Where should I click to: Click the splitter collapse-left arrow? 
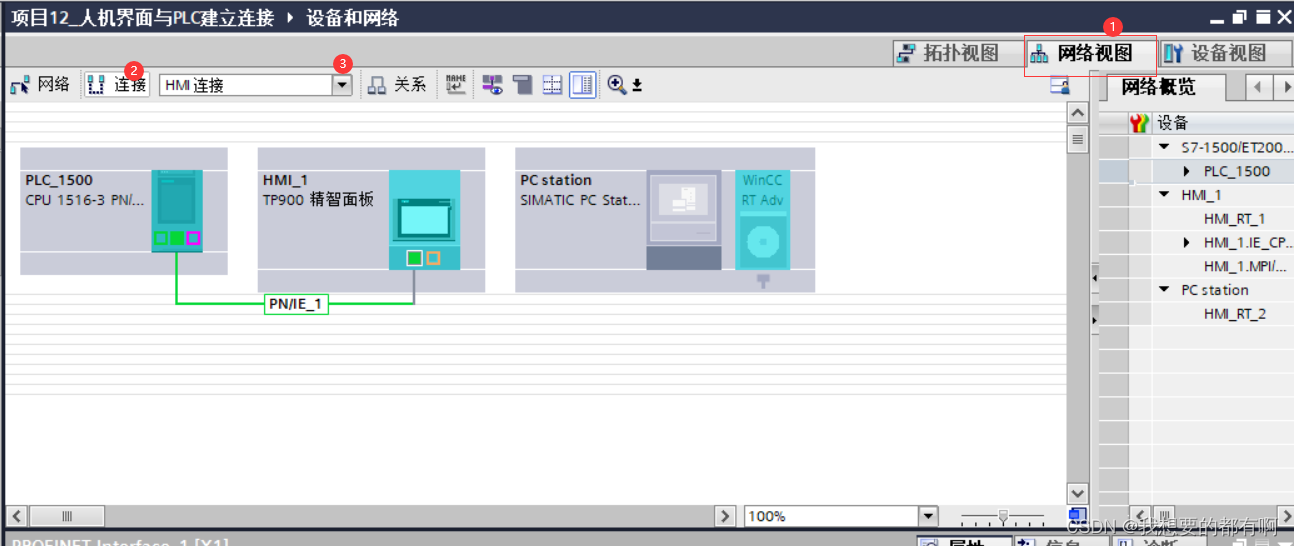(x=1094, y=278)
